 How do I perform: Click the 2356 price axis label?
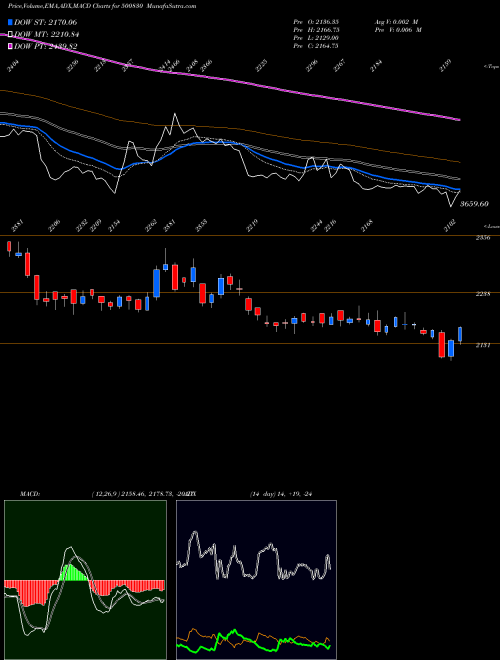point(482,238)
